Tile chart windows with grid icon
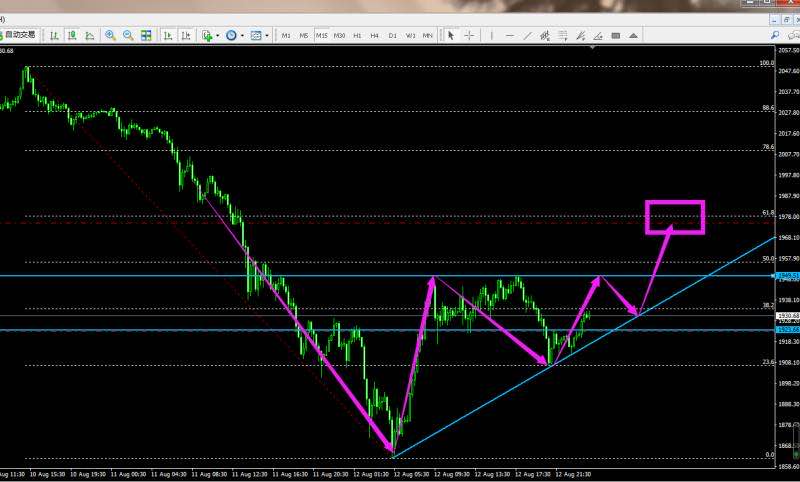 pos(146,35)
